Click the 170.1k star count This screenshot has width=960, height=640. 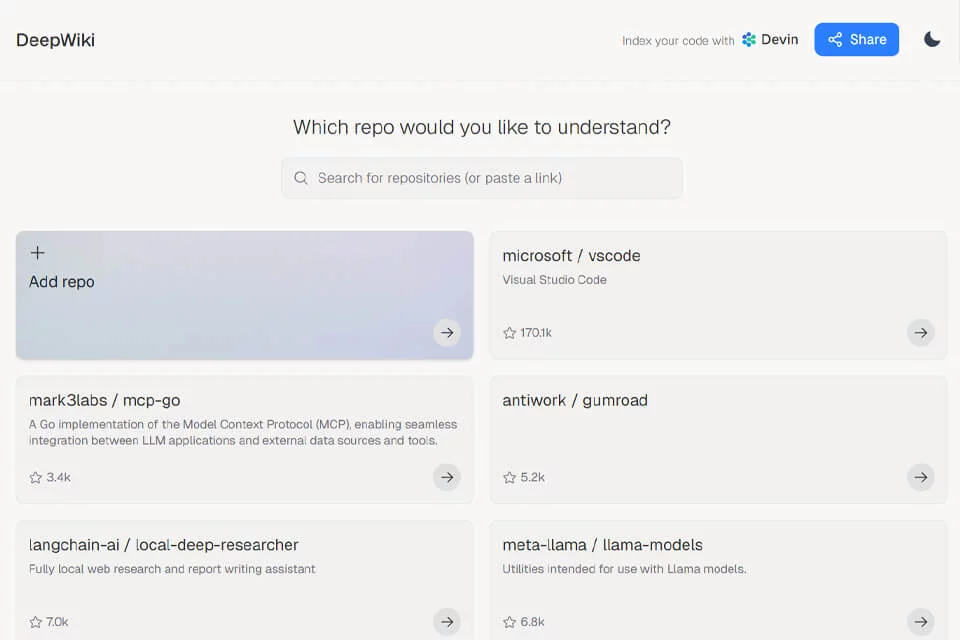[x=536, y=333]
